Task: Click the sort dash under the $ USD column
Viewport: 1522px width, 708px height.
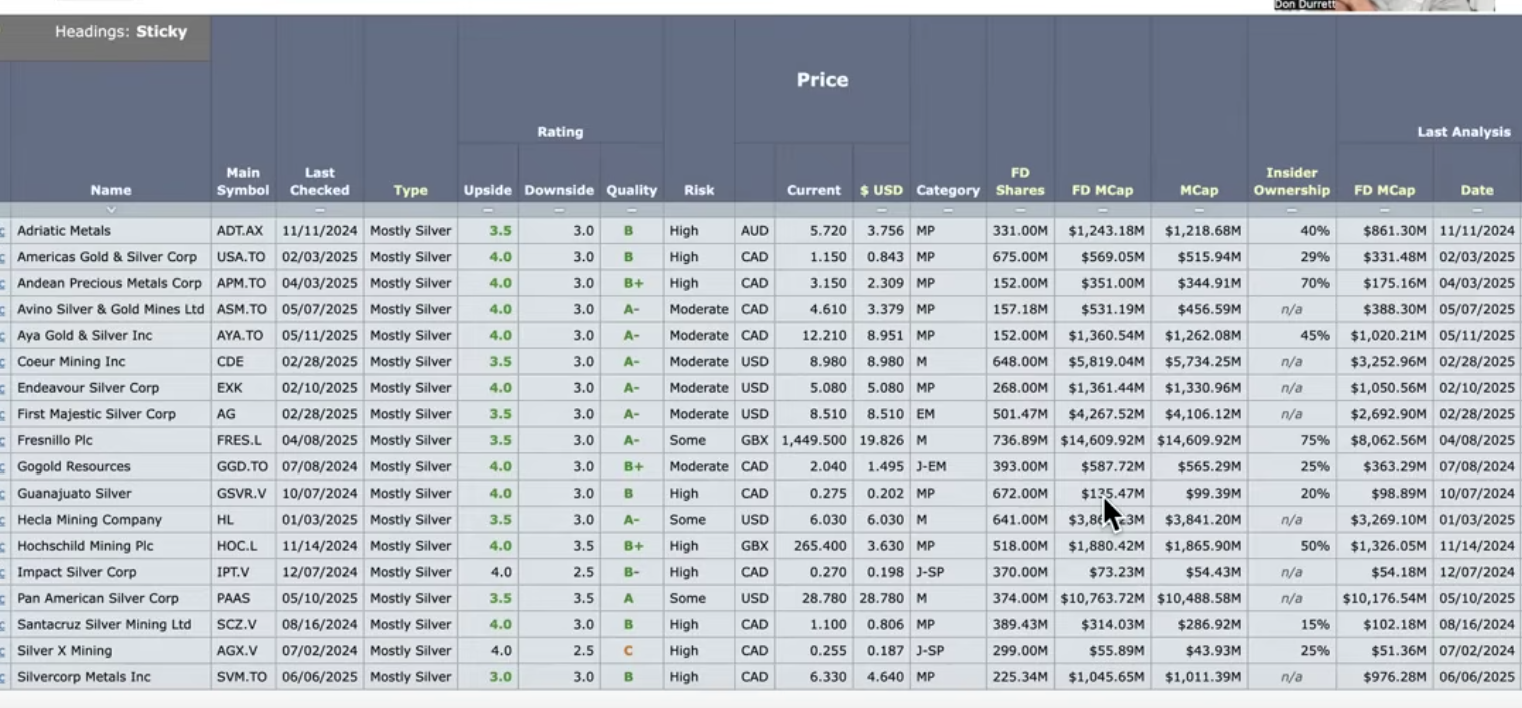Action: coord(881,210)
